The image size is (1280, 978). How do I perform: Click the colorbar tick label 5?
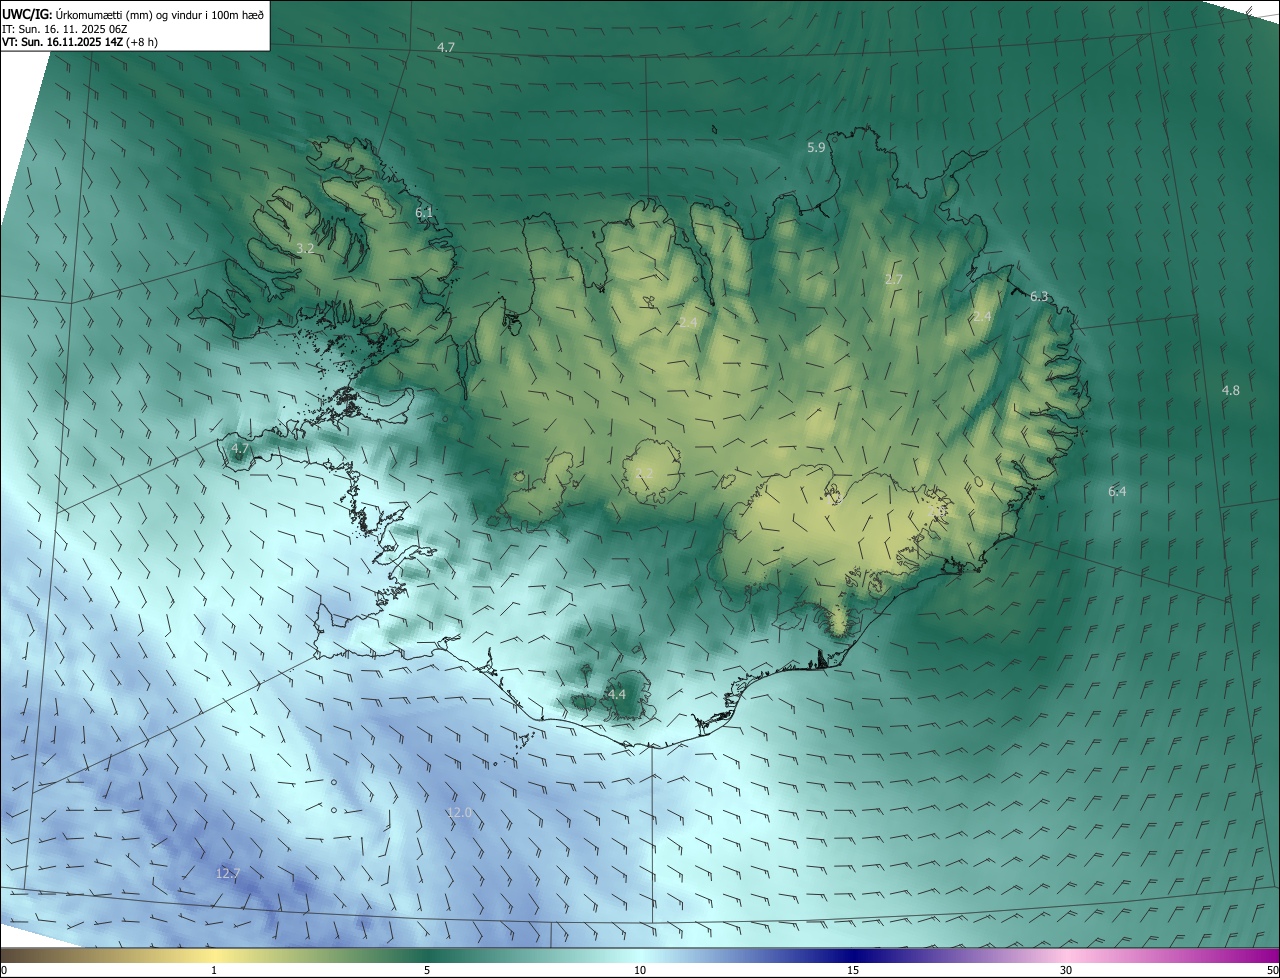(427, 970)
